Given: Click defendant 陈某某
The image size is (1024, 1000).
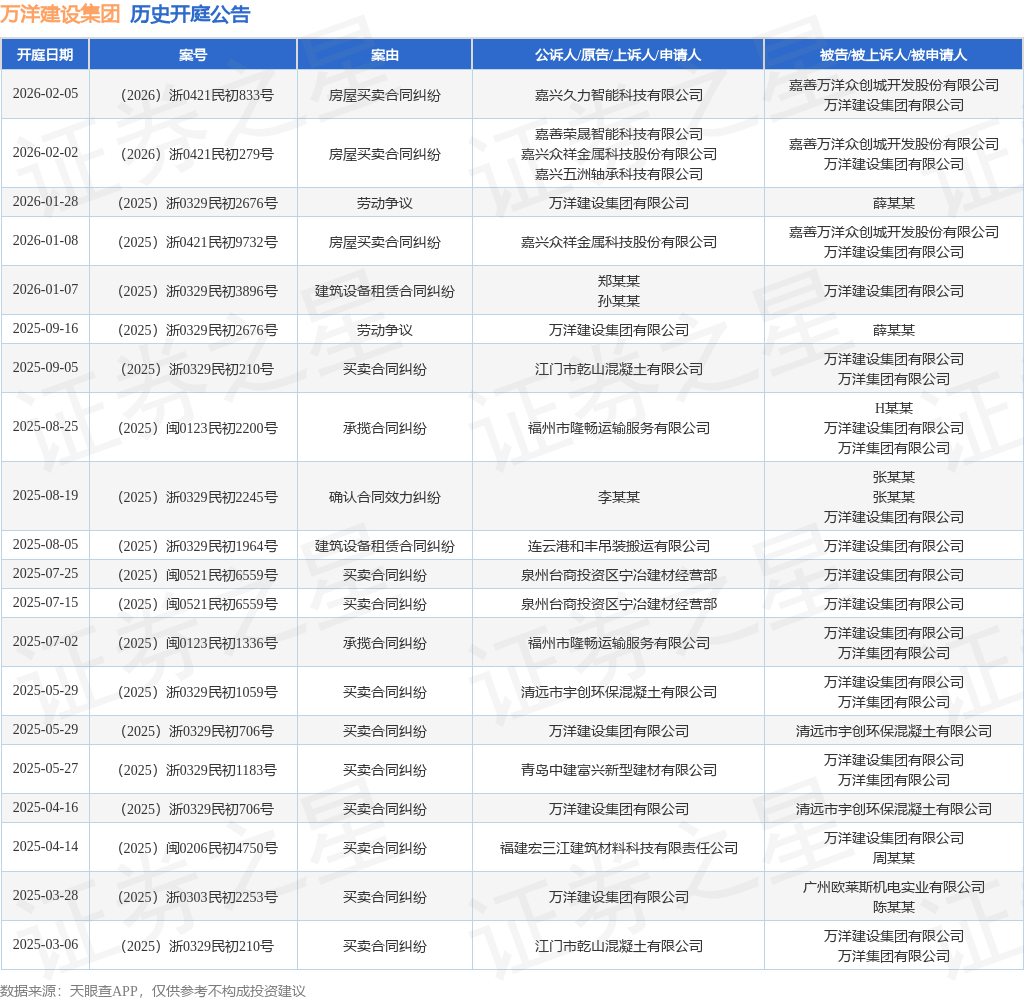Looking at the screenshot, I should 893,907.
